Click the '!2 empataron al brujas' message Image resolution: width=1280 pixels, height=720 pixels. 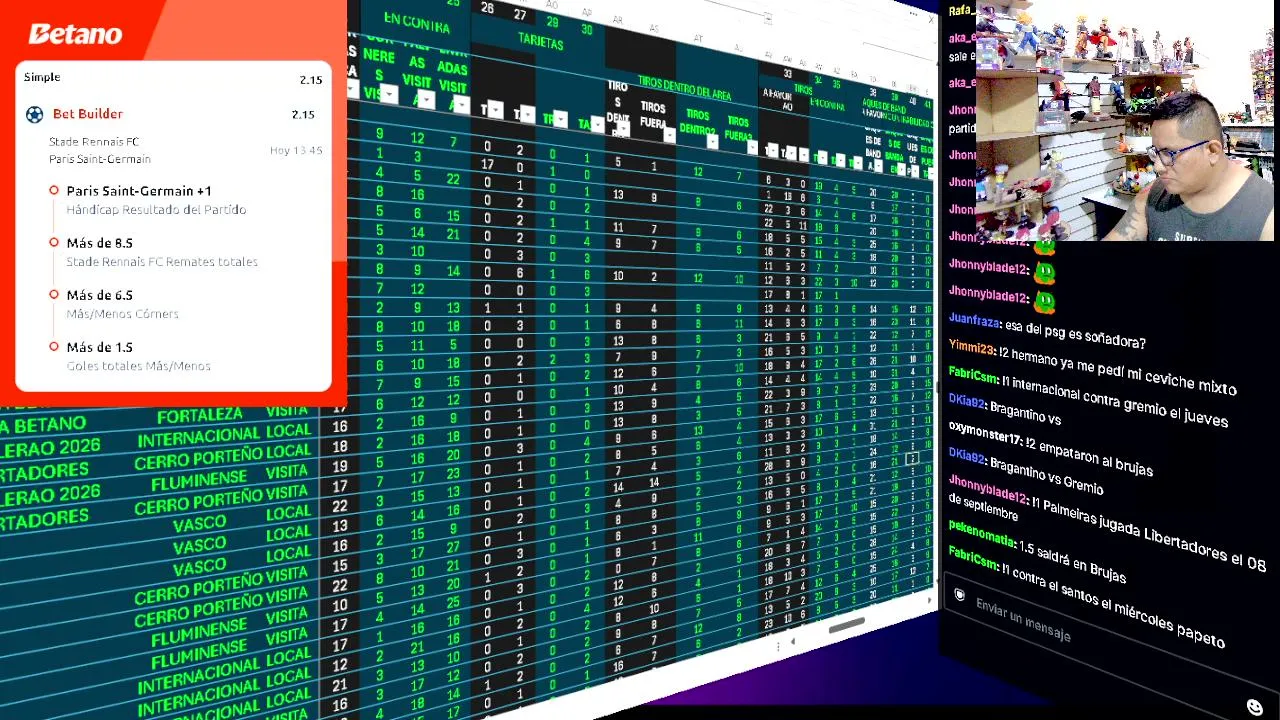pyautogui.click(x=1089, y=456)
